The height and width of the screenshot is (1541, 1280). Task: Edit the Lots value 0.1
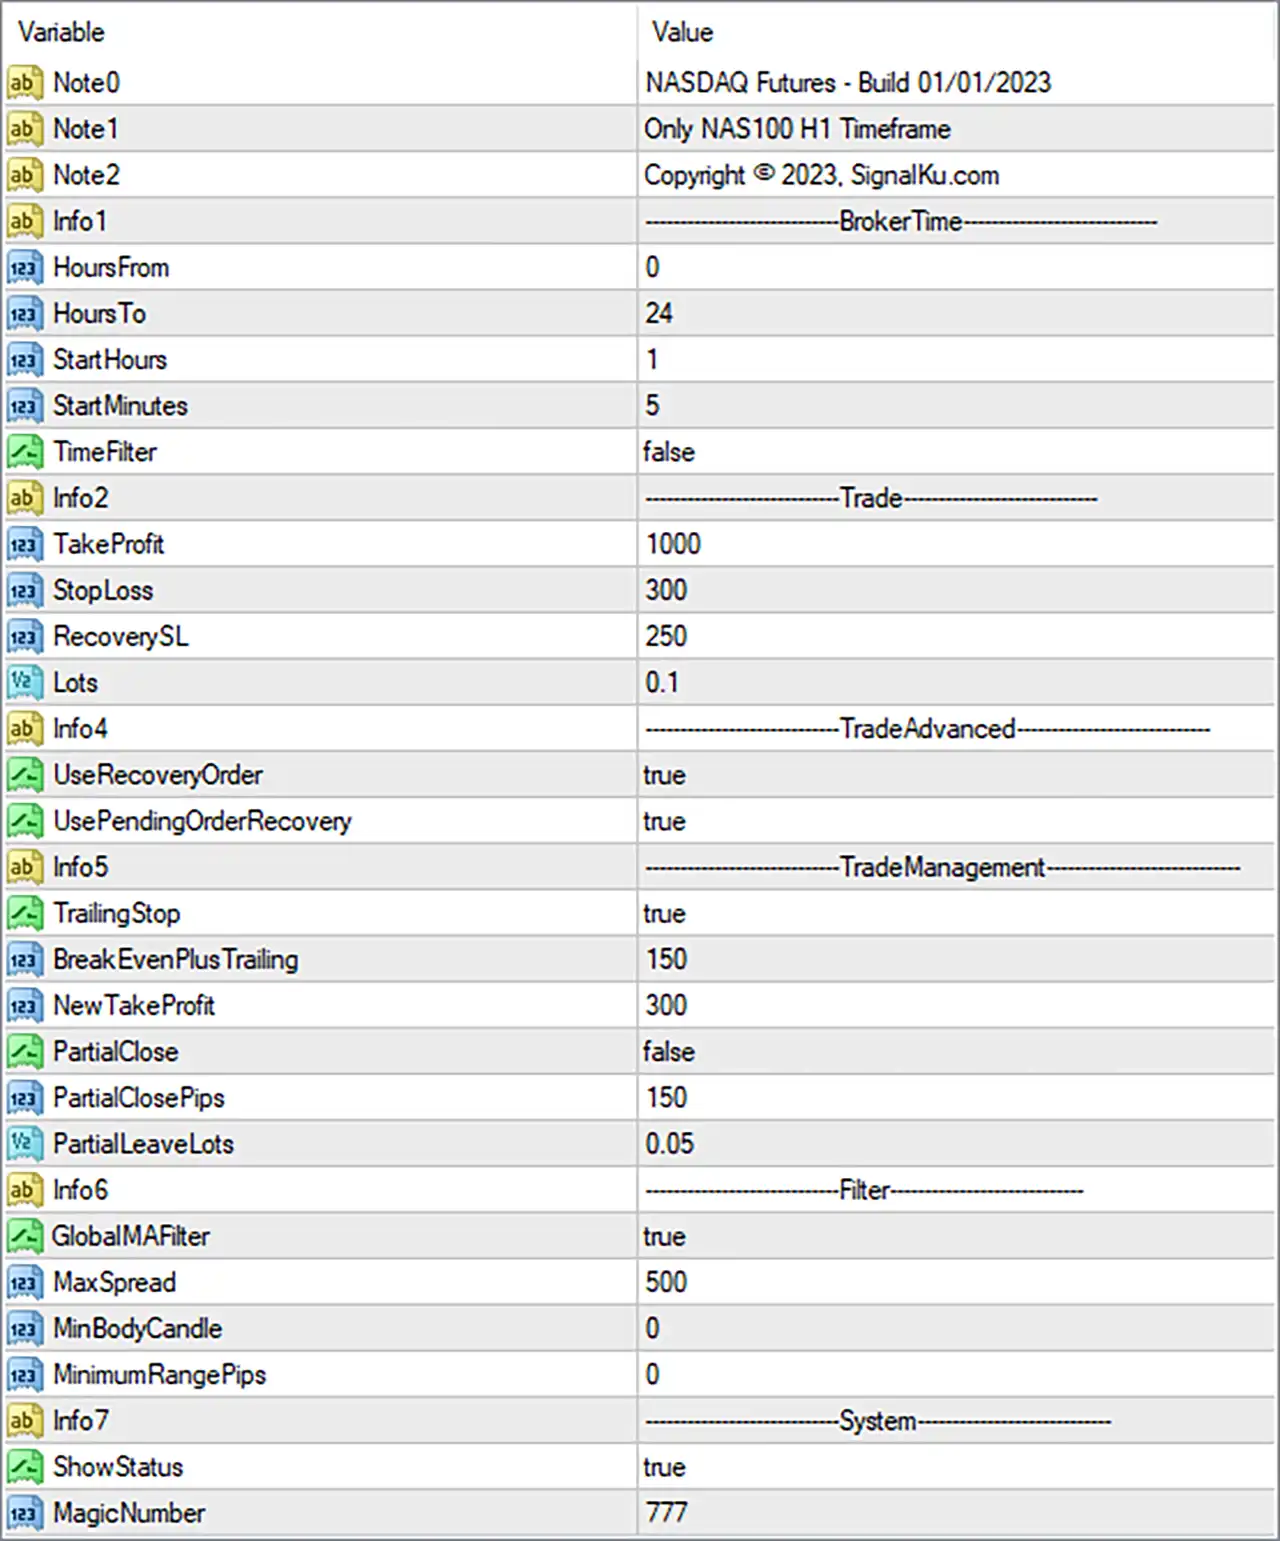pyautogui.click(x=662, y=683)
